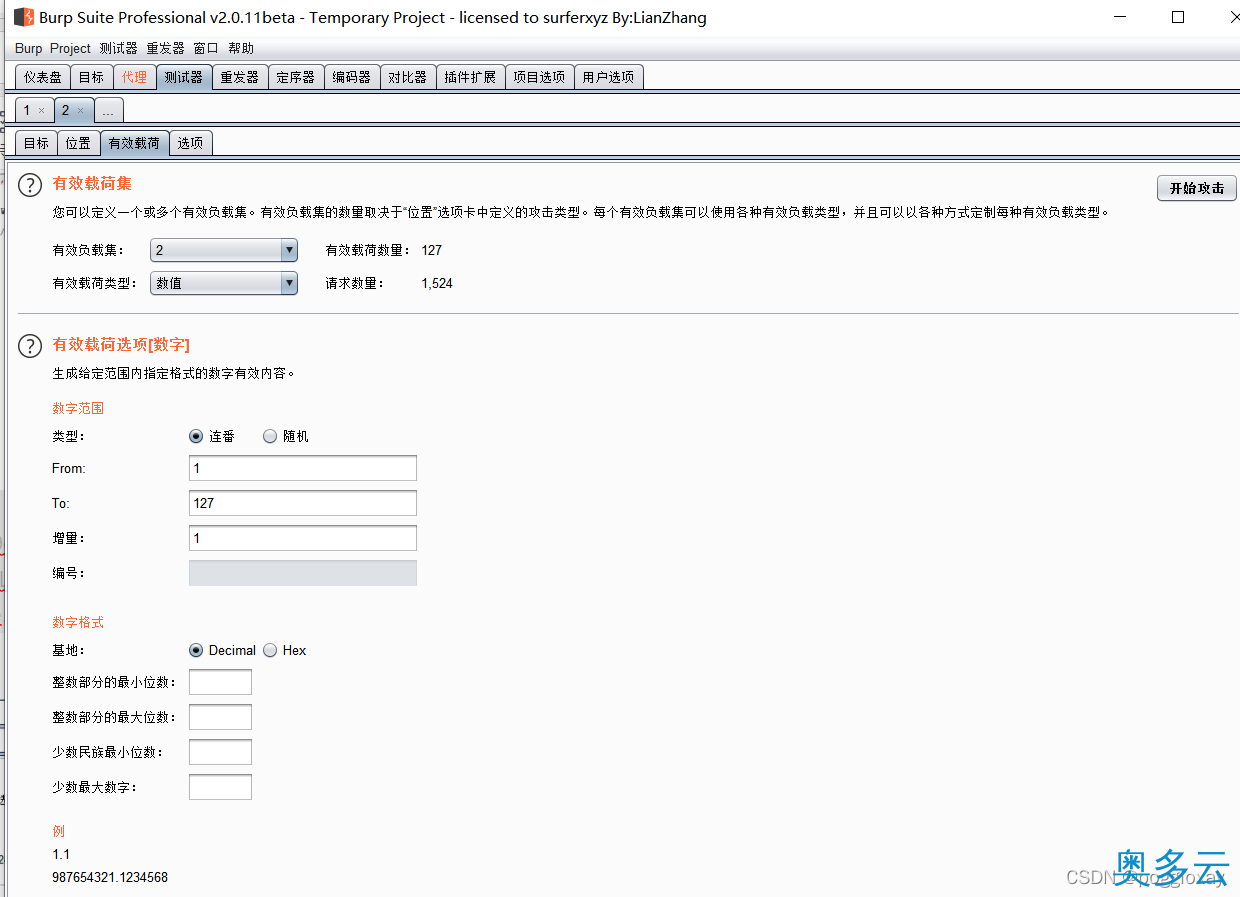Open the 有效载荷 sub-tab

134,143
